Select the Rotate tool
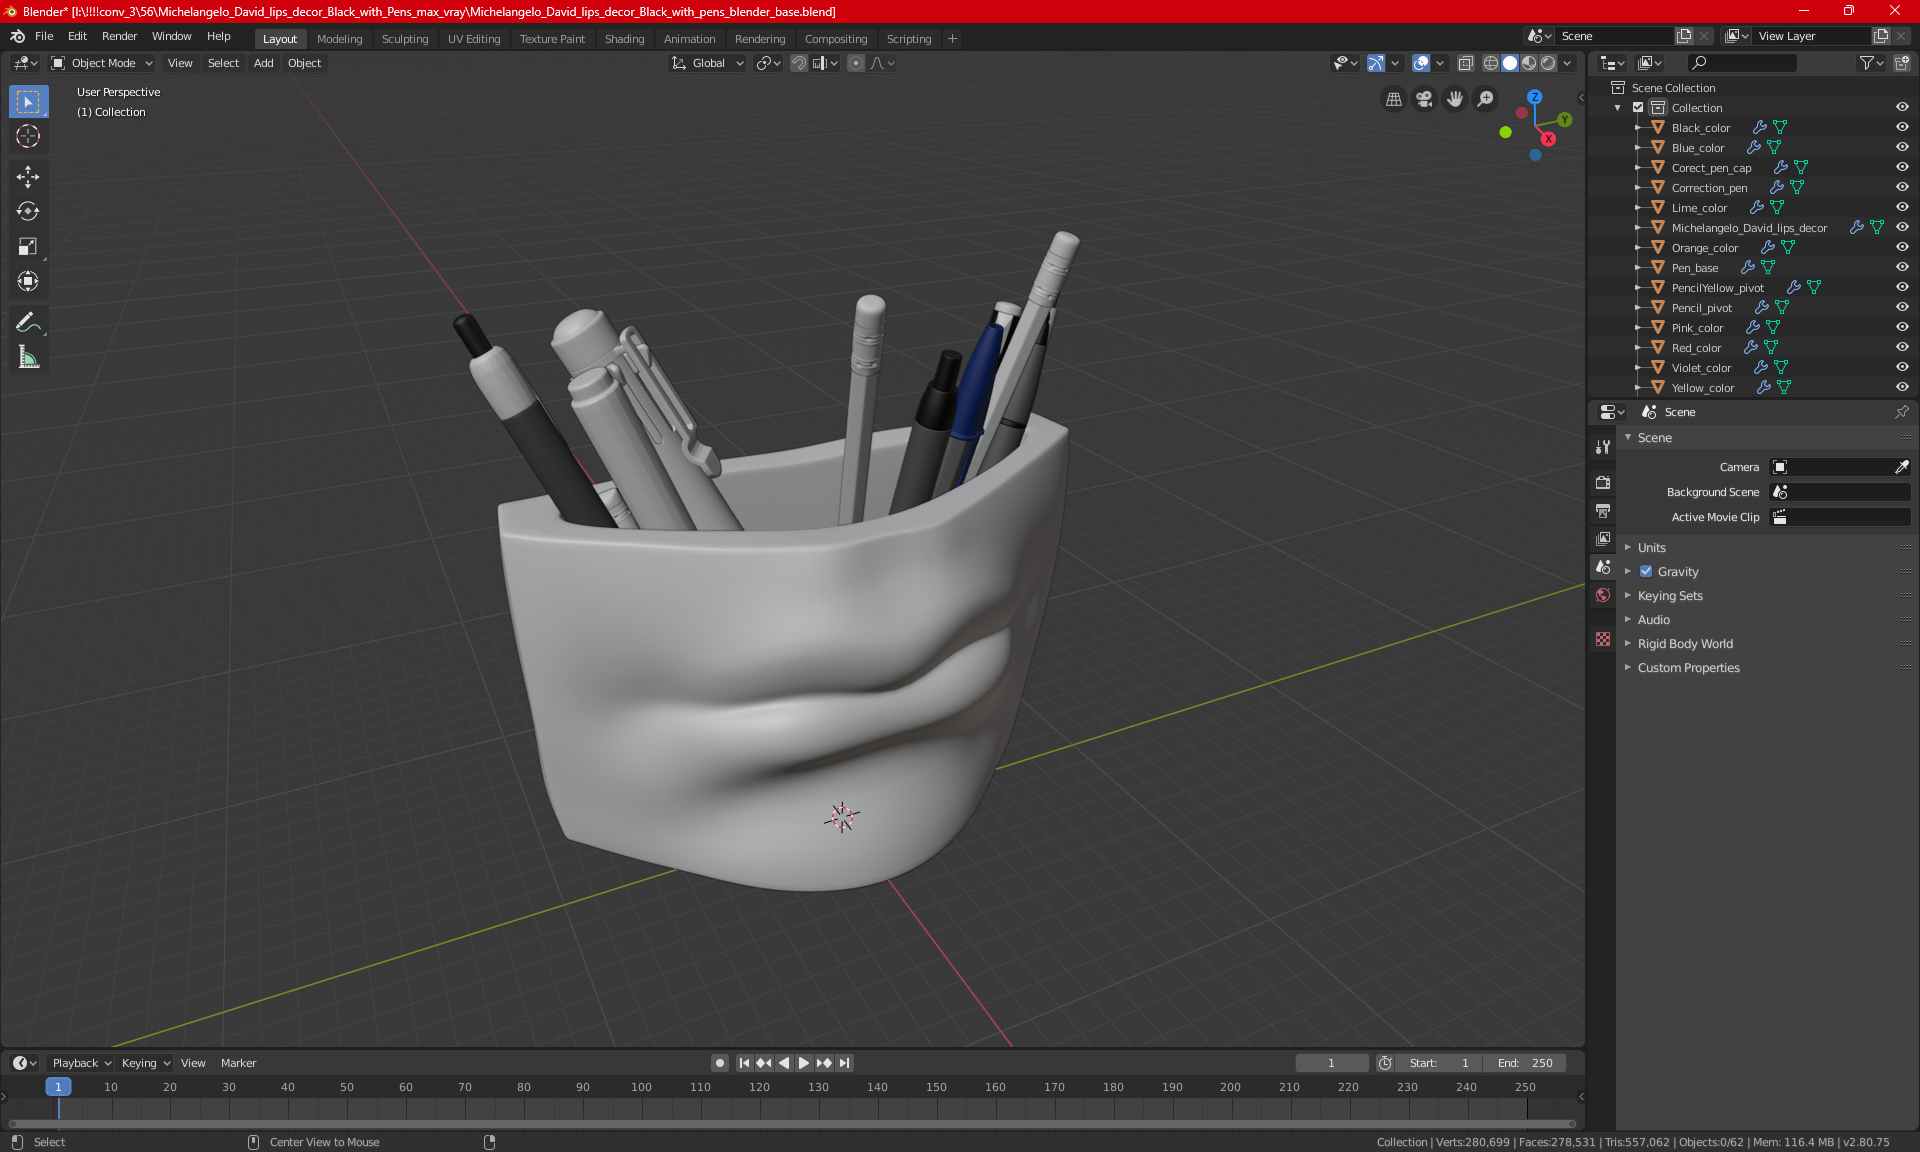Screen dimensions: 1920x1152 coord(28,212)
